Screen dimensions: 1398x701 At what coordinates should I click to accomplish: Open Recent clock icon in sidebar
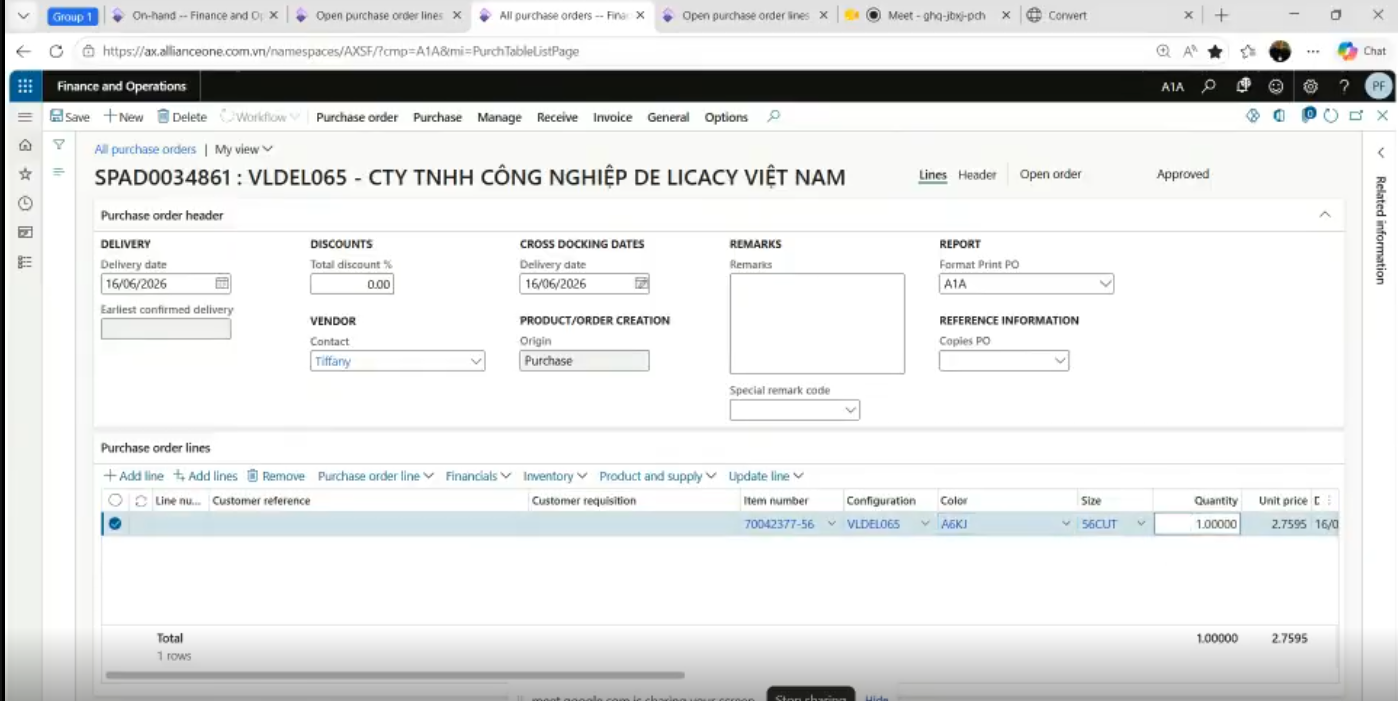coord(25,203)
